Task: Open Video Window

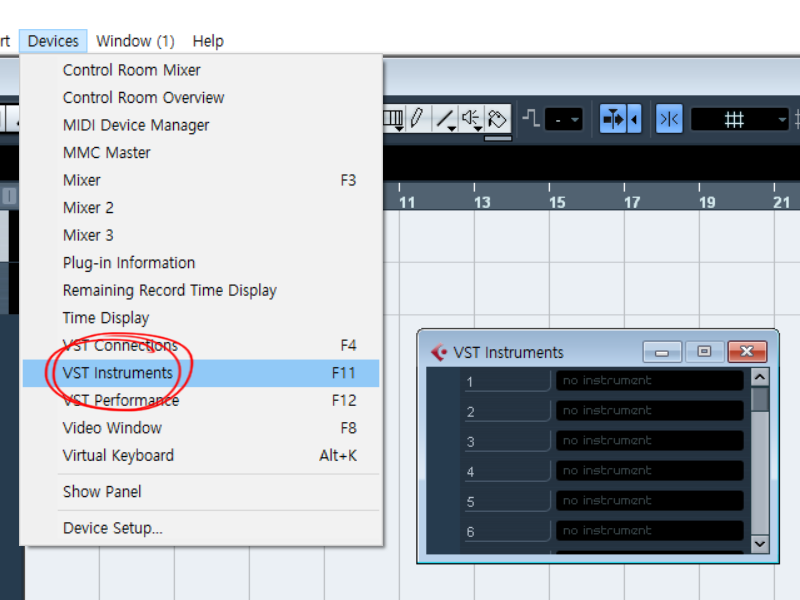Action: (x=201, y=428)
